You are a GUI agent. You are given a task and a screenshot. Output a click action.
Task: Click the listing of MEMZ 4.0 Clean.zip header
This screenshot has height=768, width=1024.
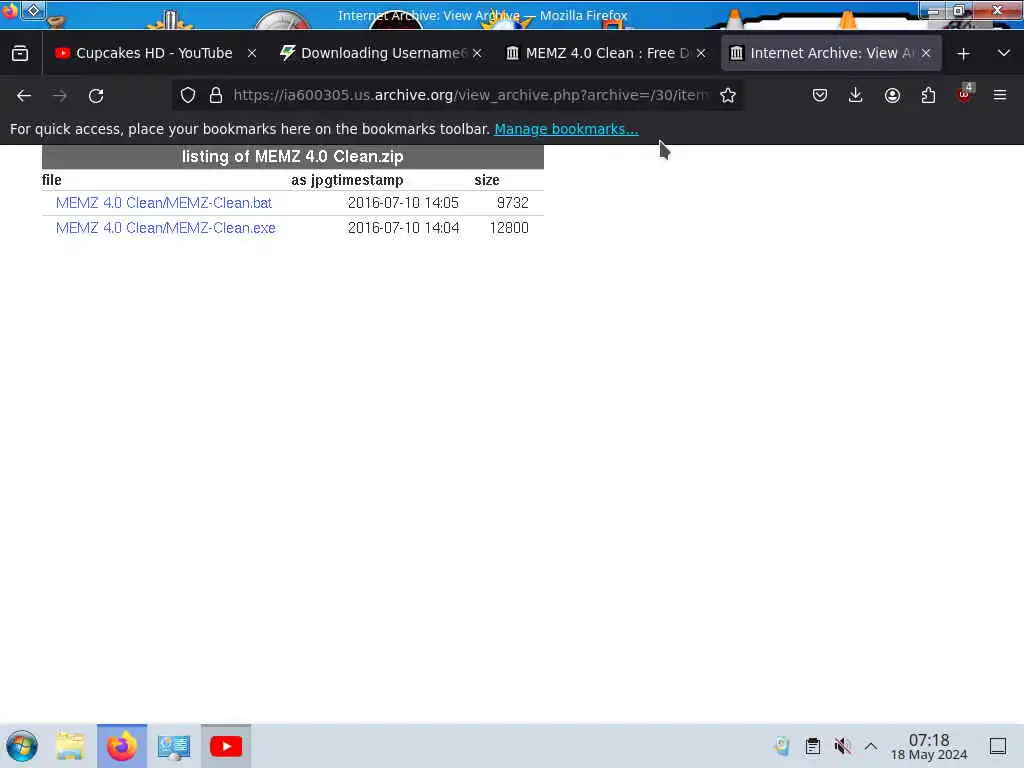pos(293,157)
